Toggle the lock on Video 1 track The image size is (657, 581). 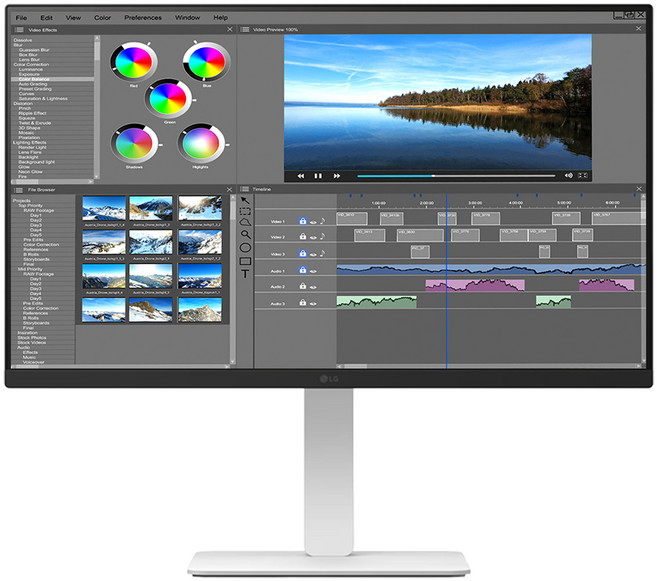tap(302, 221)
